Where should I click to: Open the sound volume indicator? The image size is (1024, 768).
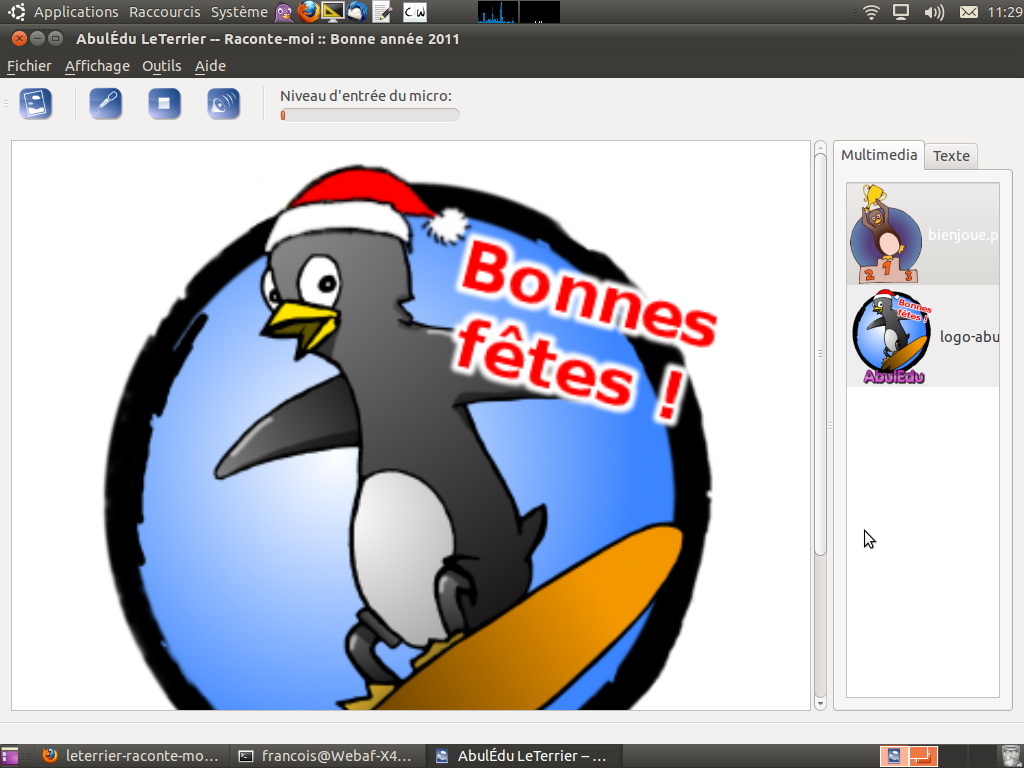click(935, 12)
